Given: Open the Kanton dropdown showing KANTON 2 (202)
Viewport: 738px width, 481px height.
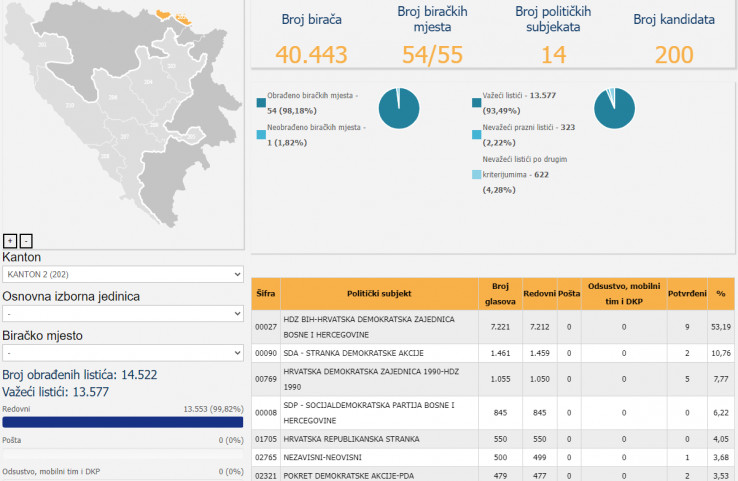Looking at the screenshot, I should pos(123,274).
